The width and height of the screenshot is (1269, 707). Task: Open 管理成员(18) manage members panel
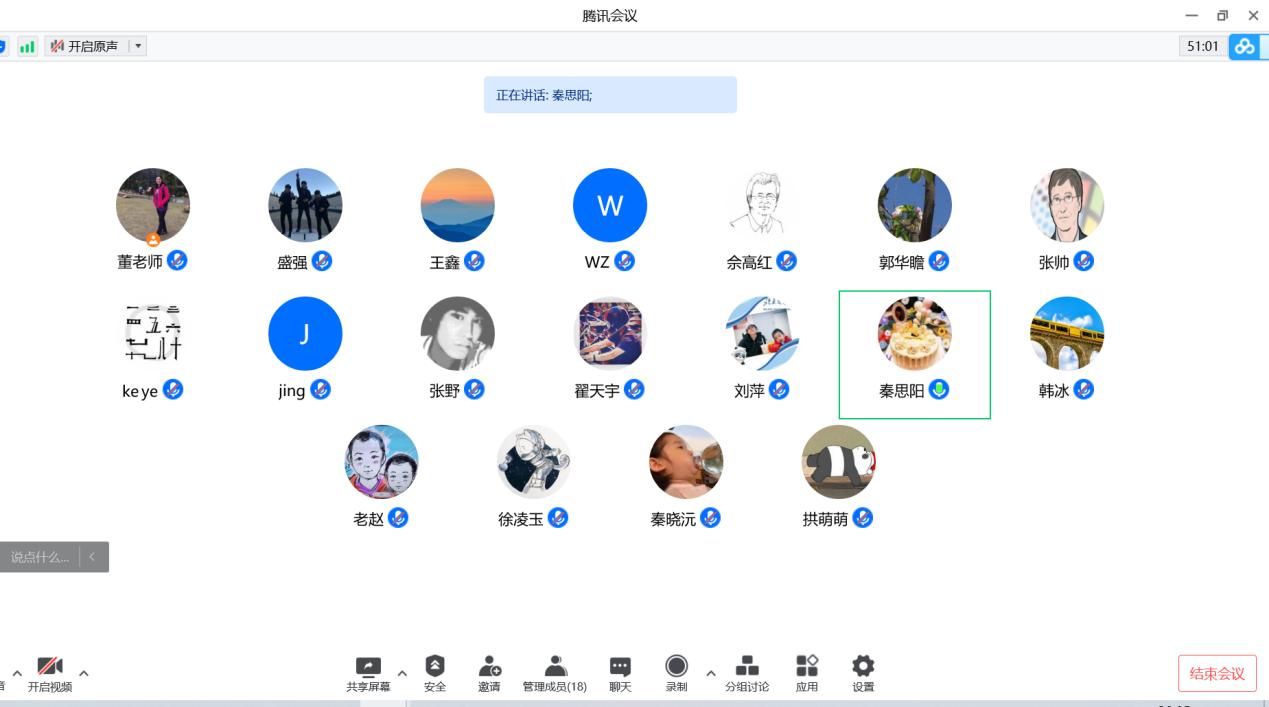[555, 667]
